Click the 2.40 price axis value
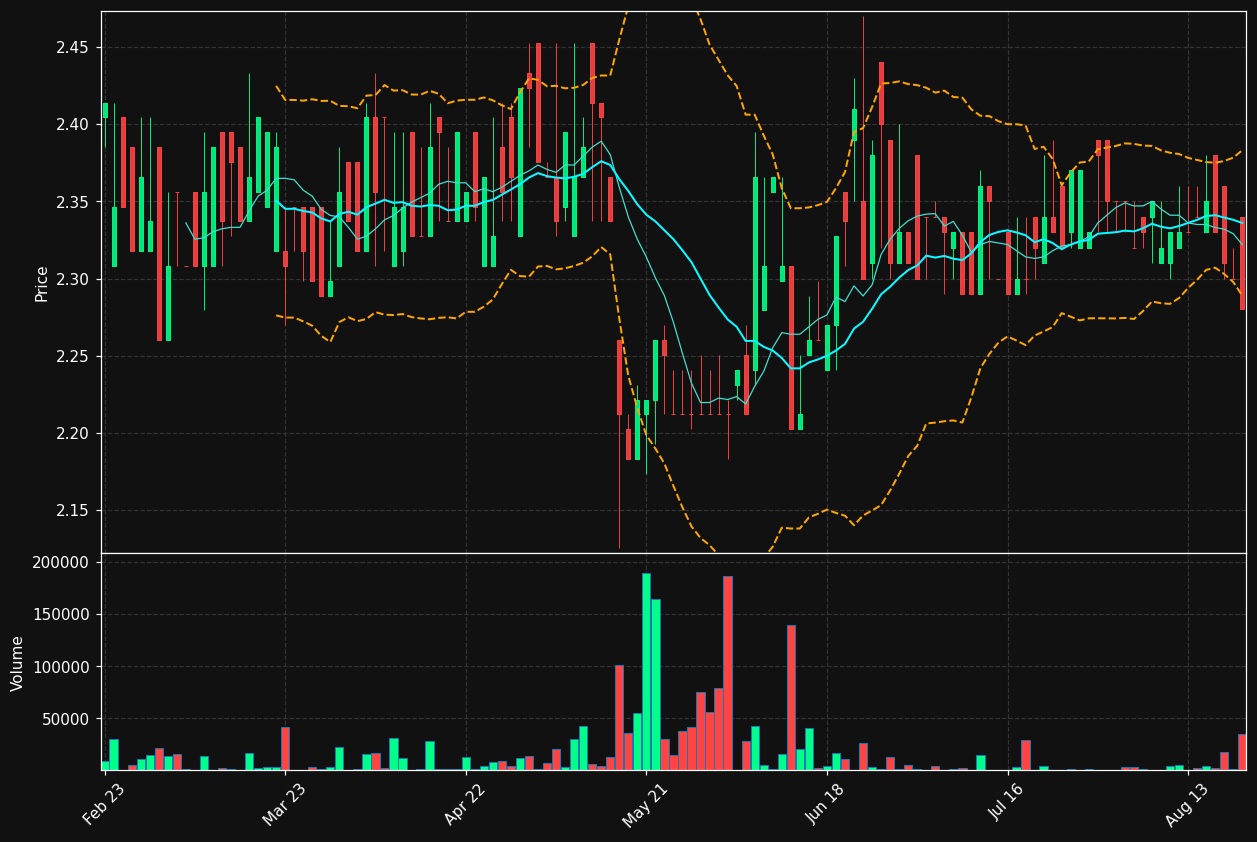 point(73,125)
